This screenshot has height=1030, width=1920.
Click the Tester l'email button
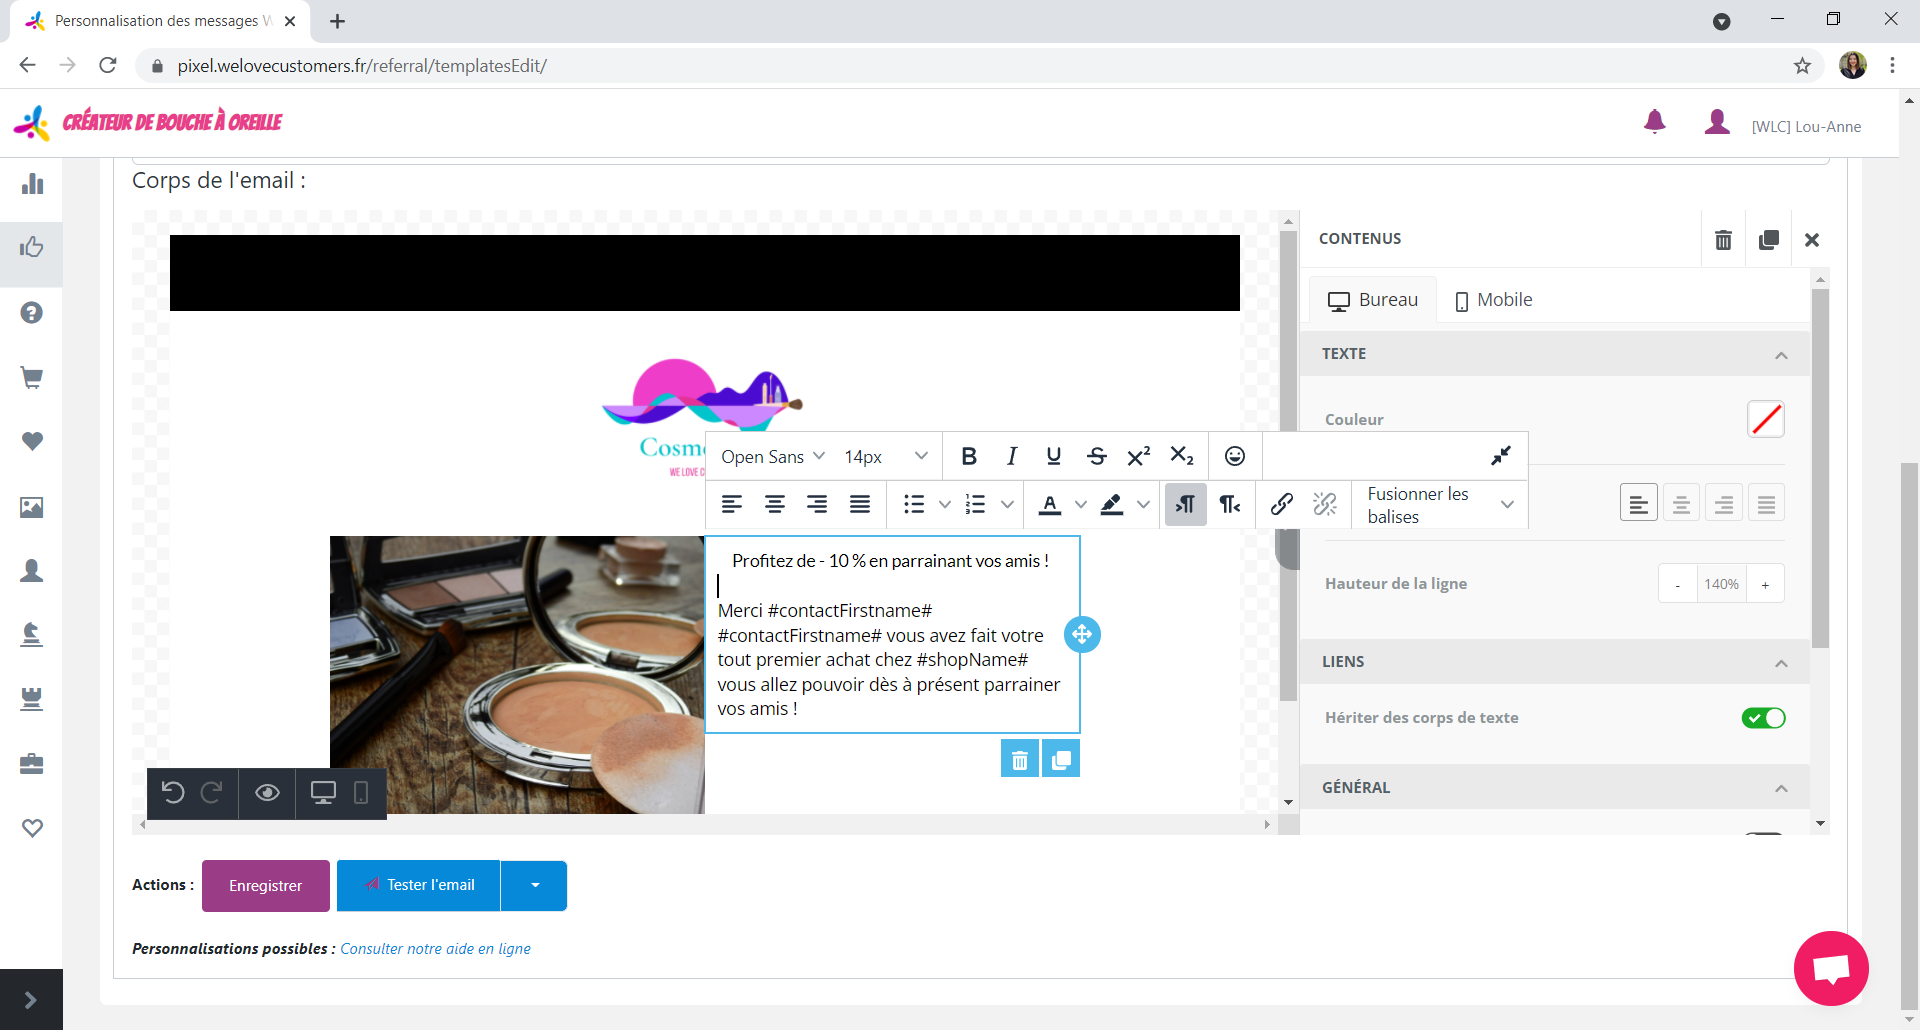pyautogui.click(x=418, y=885)
